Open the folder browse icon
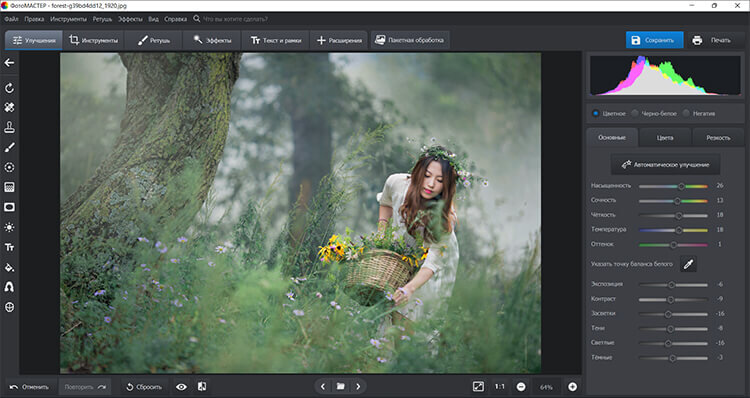750x398 pixels. coord(341,387)
